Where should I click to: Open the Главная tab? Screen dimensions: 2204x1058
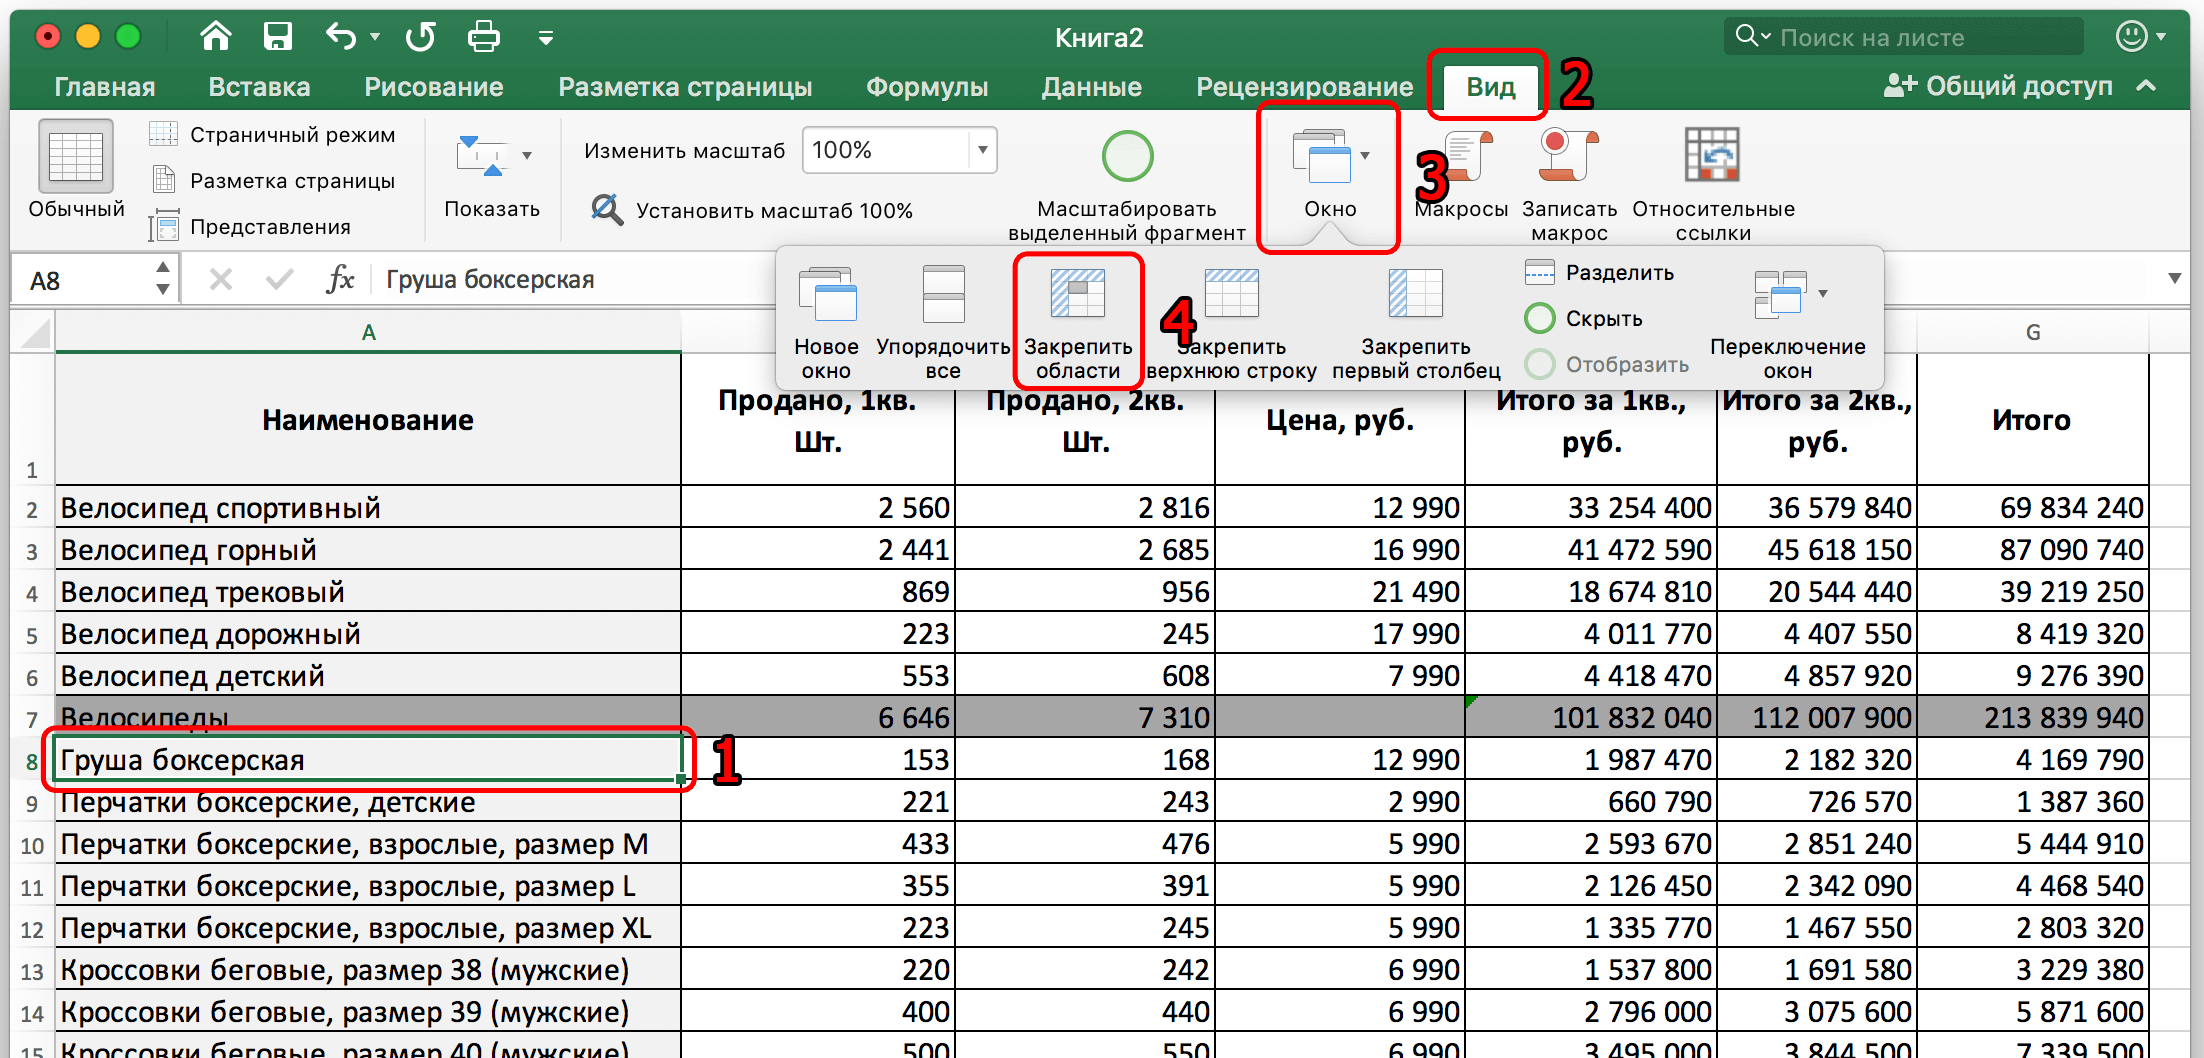click(105, 87)
